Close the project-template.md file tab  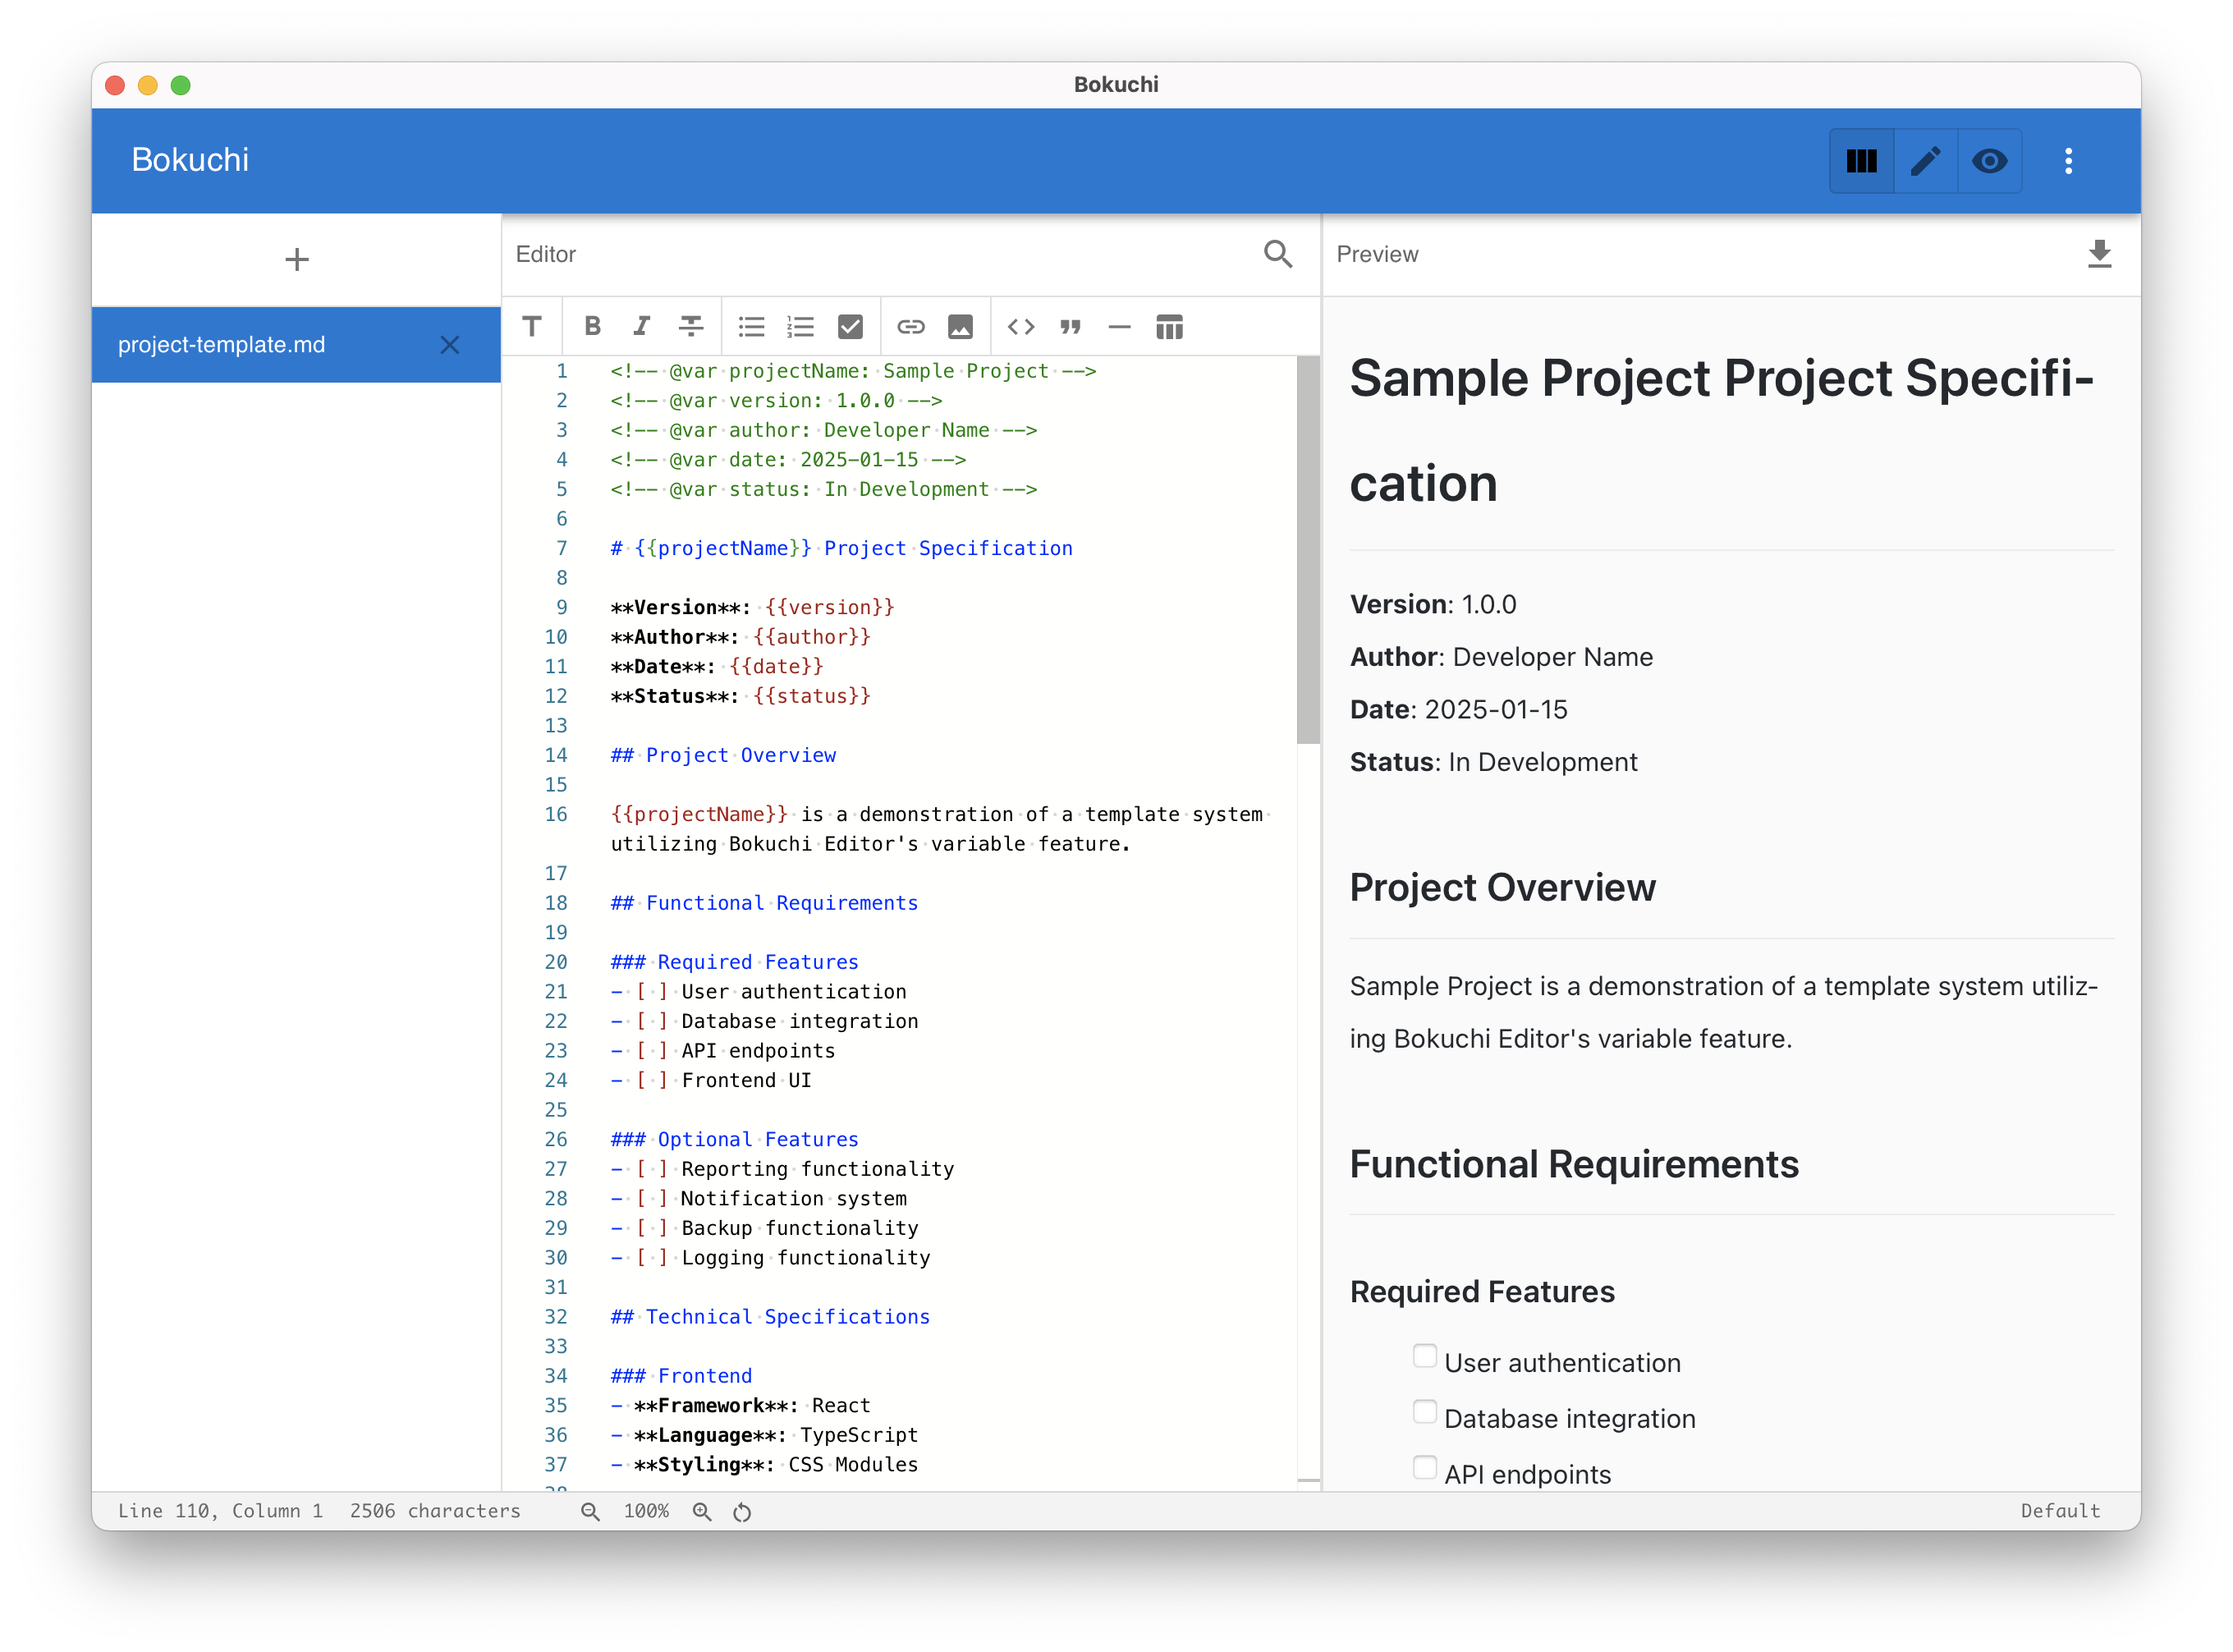coord(450,345)
